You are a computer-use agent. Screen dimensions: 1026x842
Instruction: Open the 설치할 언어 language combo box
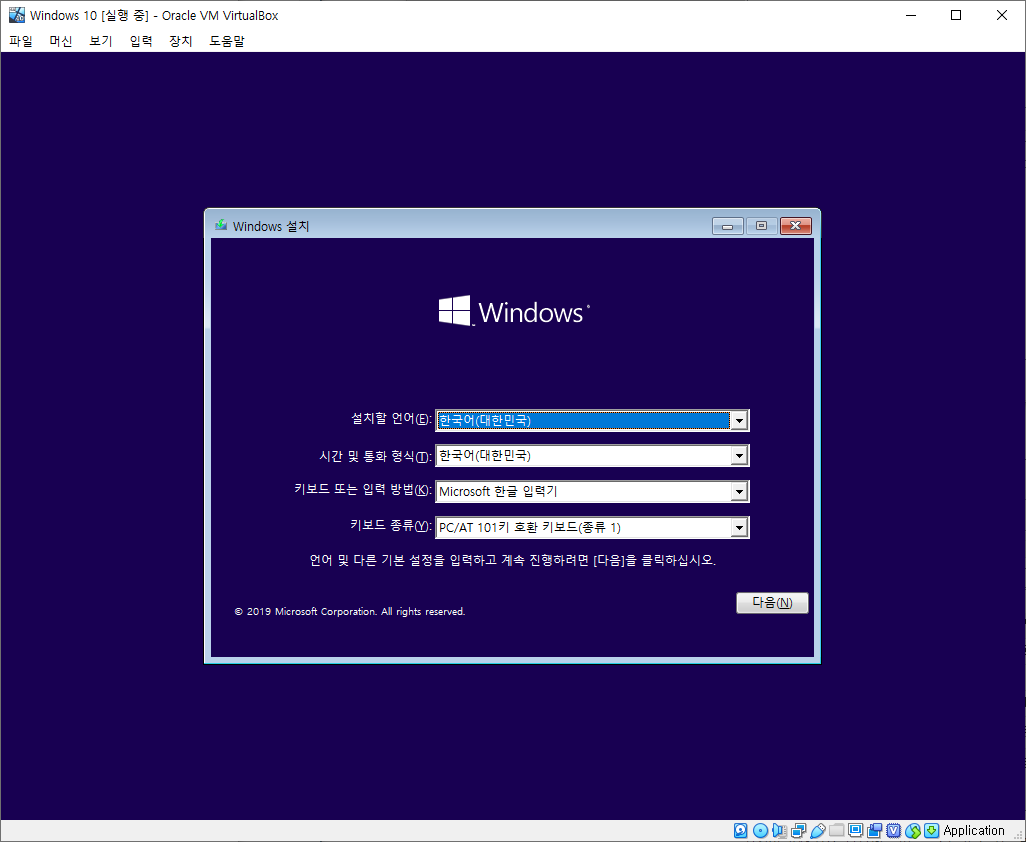coord(592,420)
